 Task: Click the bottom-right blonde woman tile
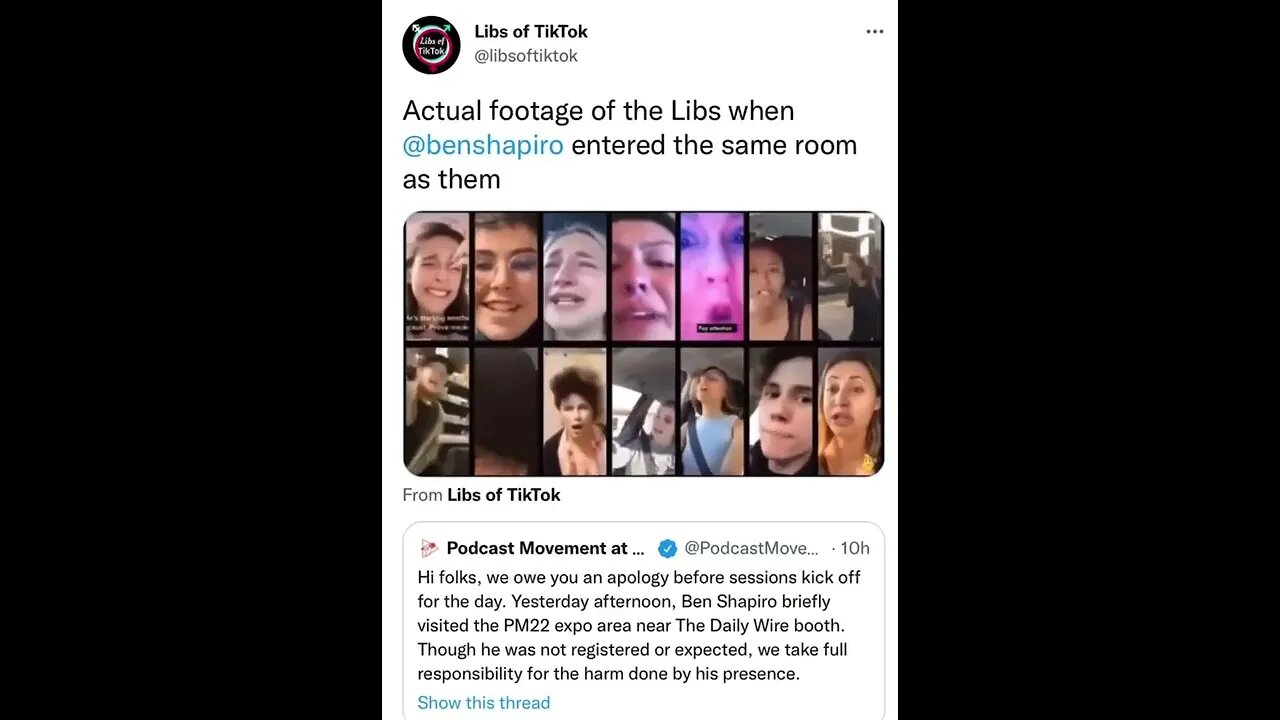pos(851,411)
